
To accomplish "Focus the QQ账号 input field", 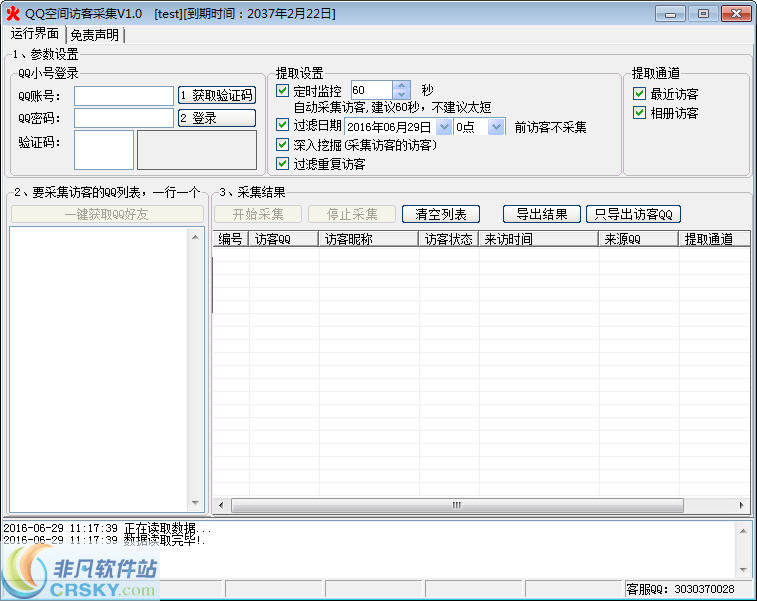I will [x=124, y=96].
